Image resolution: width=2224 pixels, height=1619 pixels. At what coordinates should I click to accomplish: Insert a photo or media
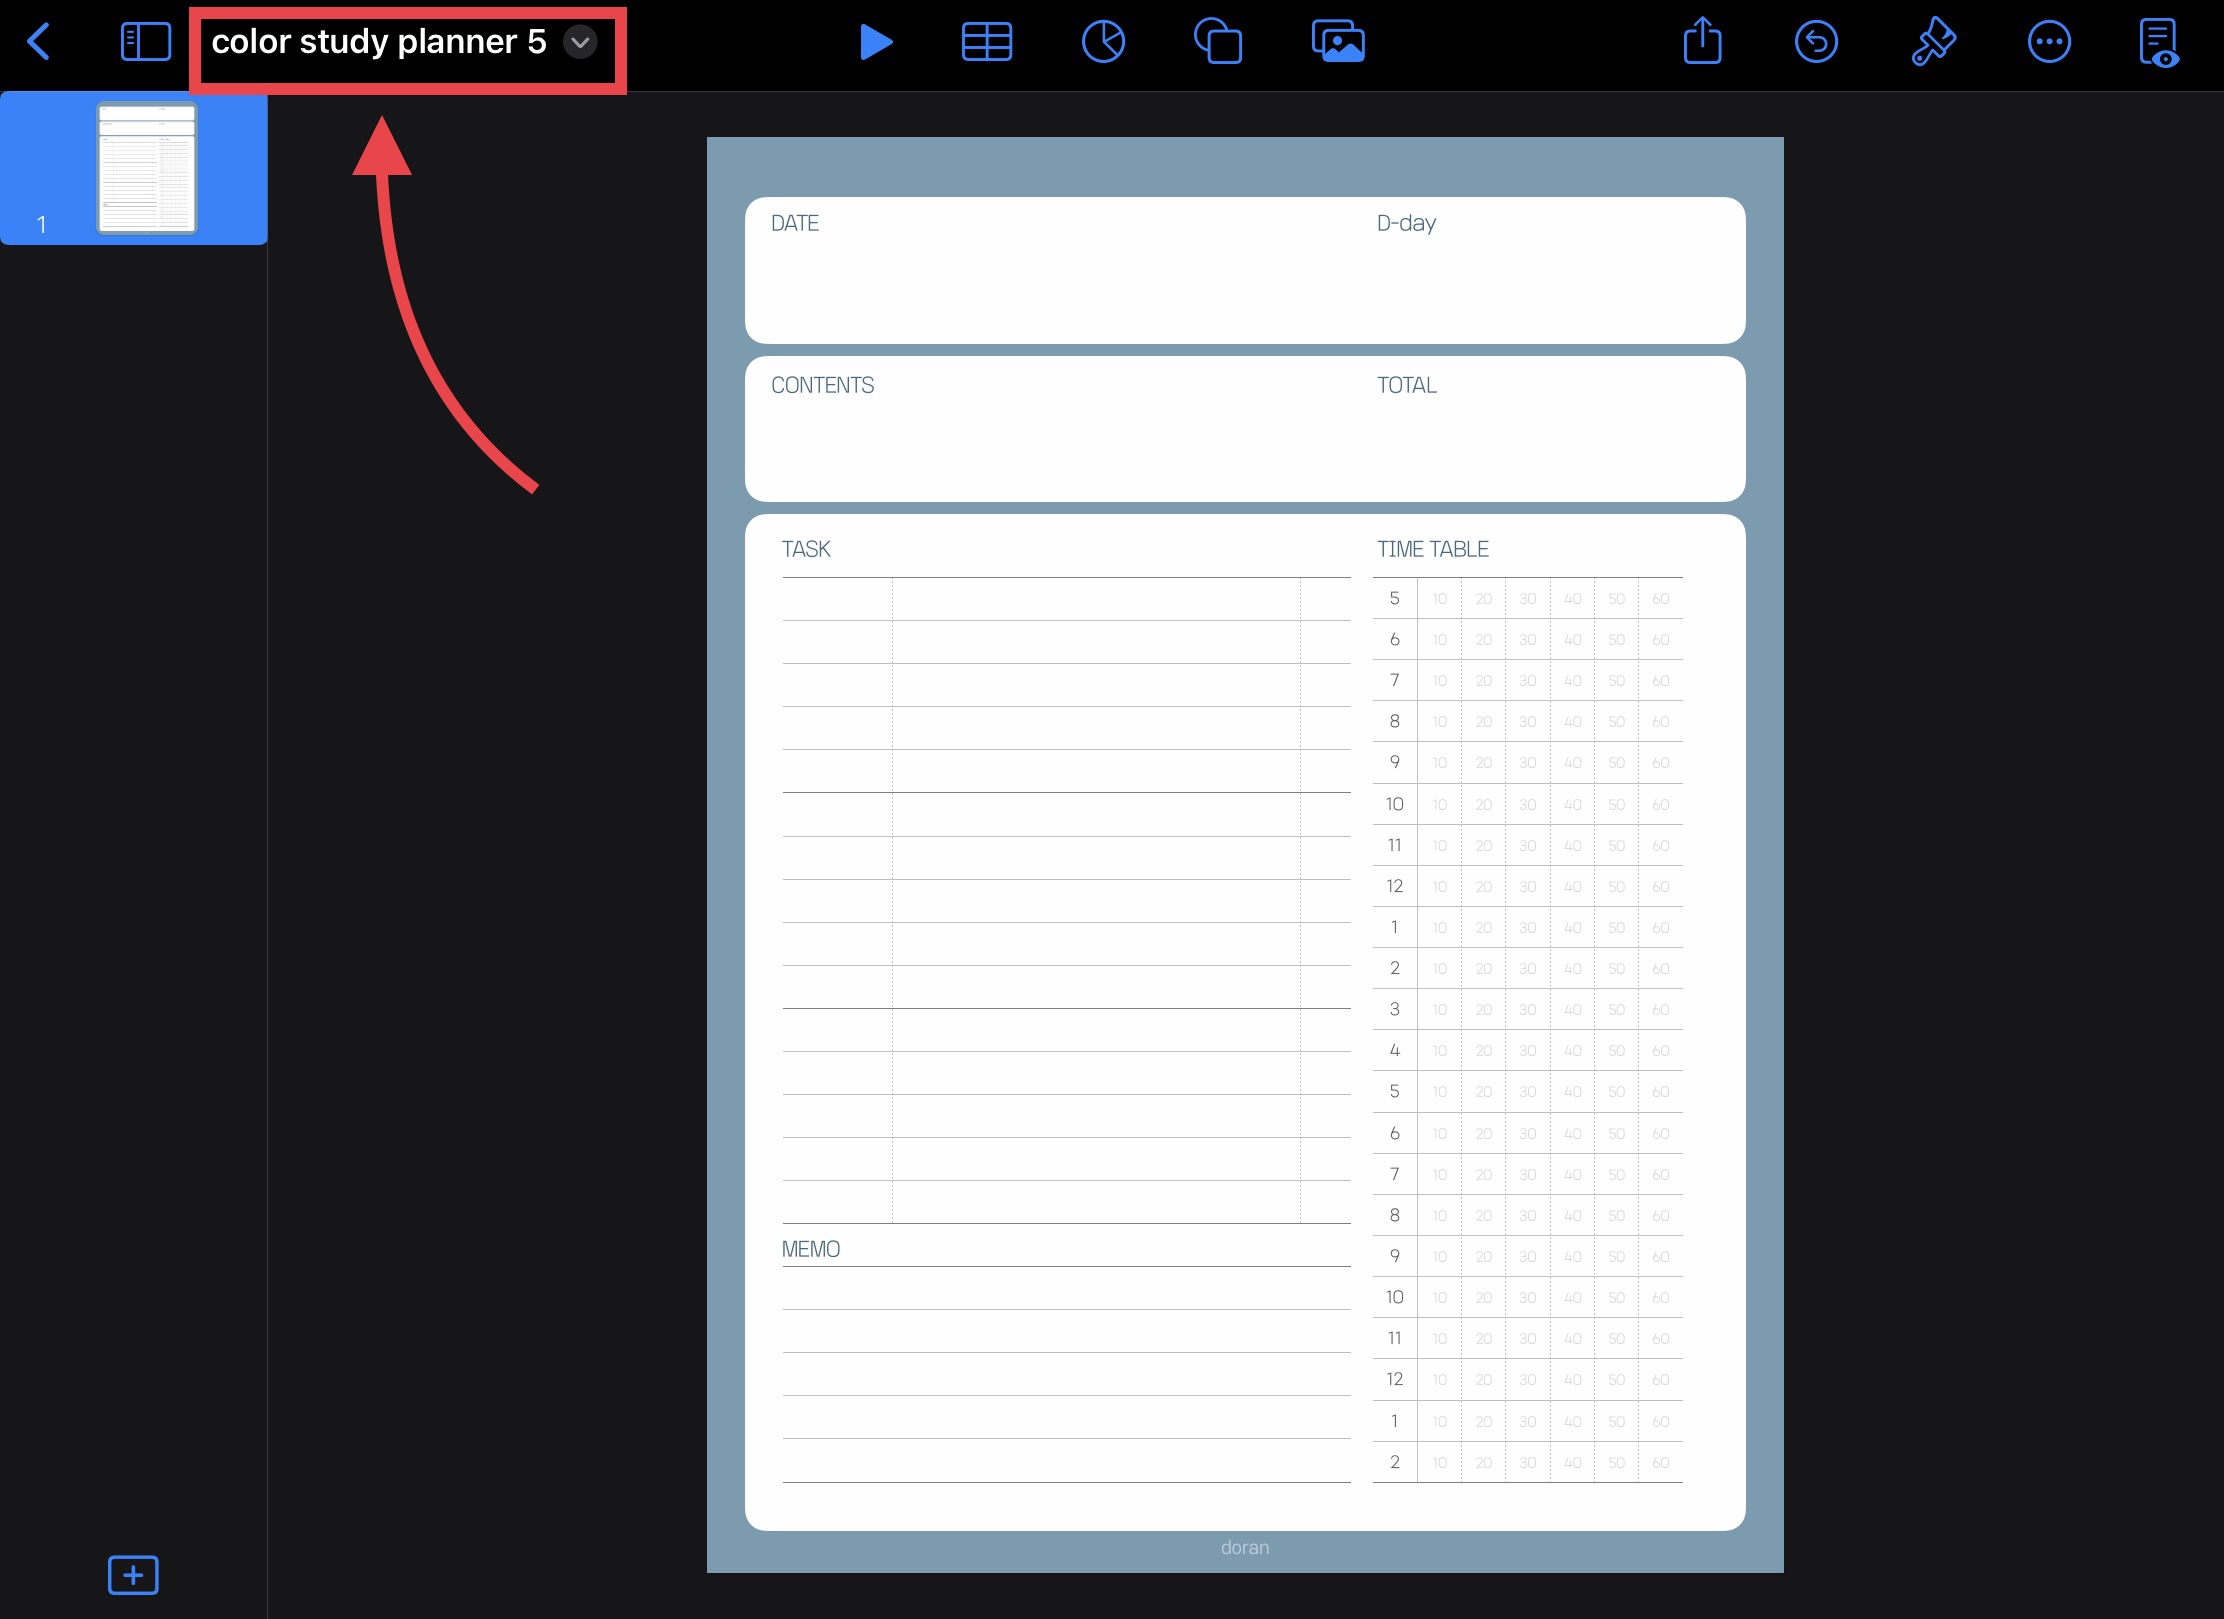[1338, 42]
